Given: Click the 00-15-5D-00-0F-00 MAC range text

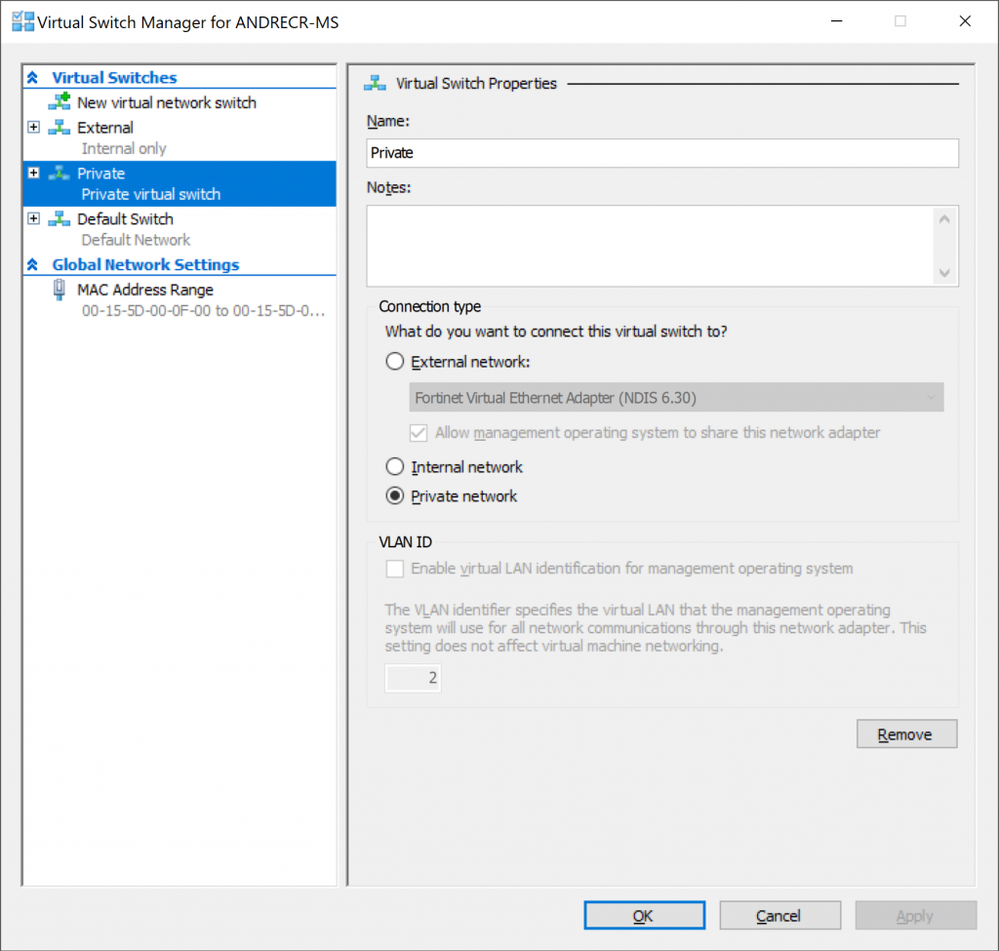Looking at the screenshot, I should [203, 311].
